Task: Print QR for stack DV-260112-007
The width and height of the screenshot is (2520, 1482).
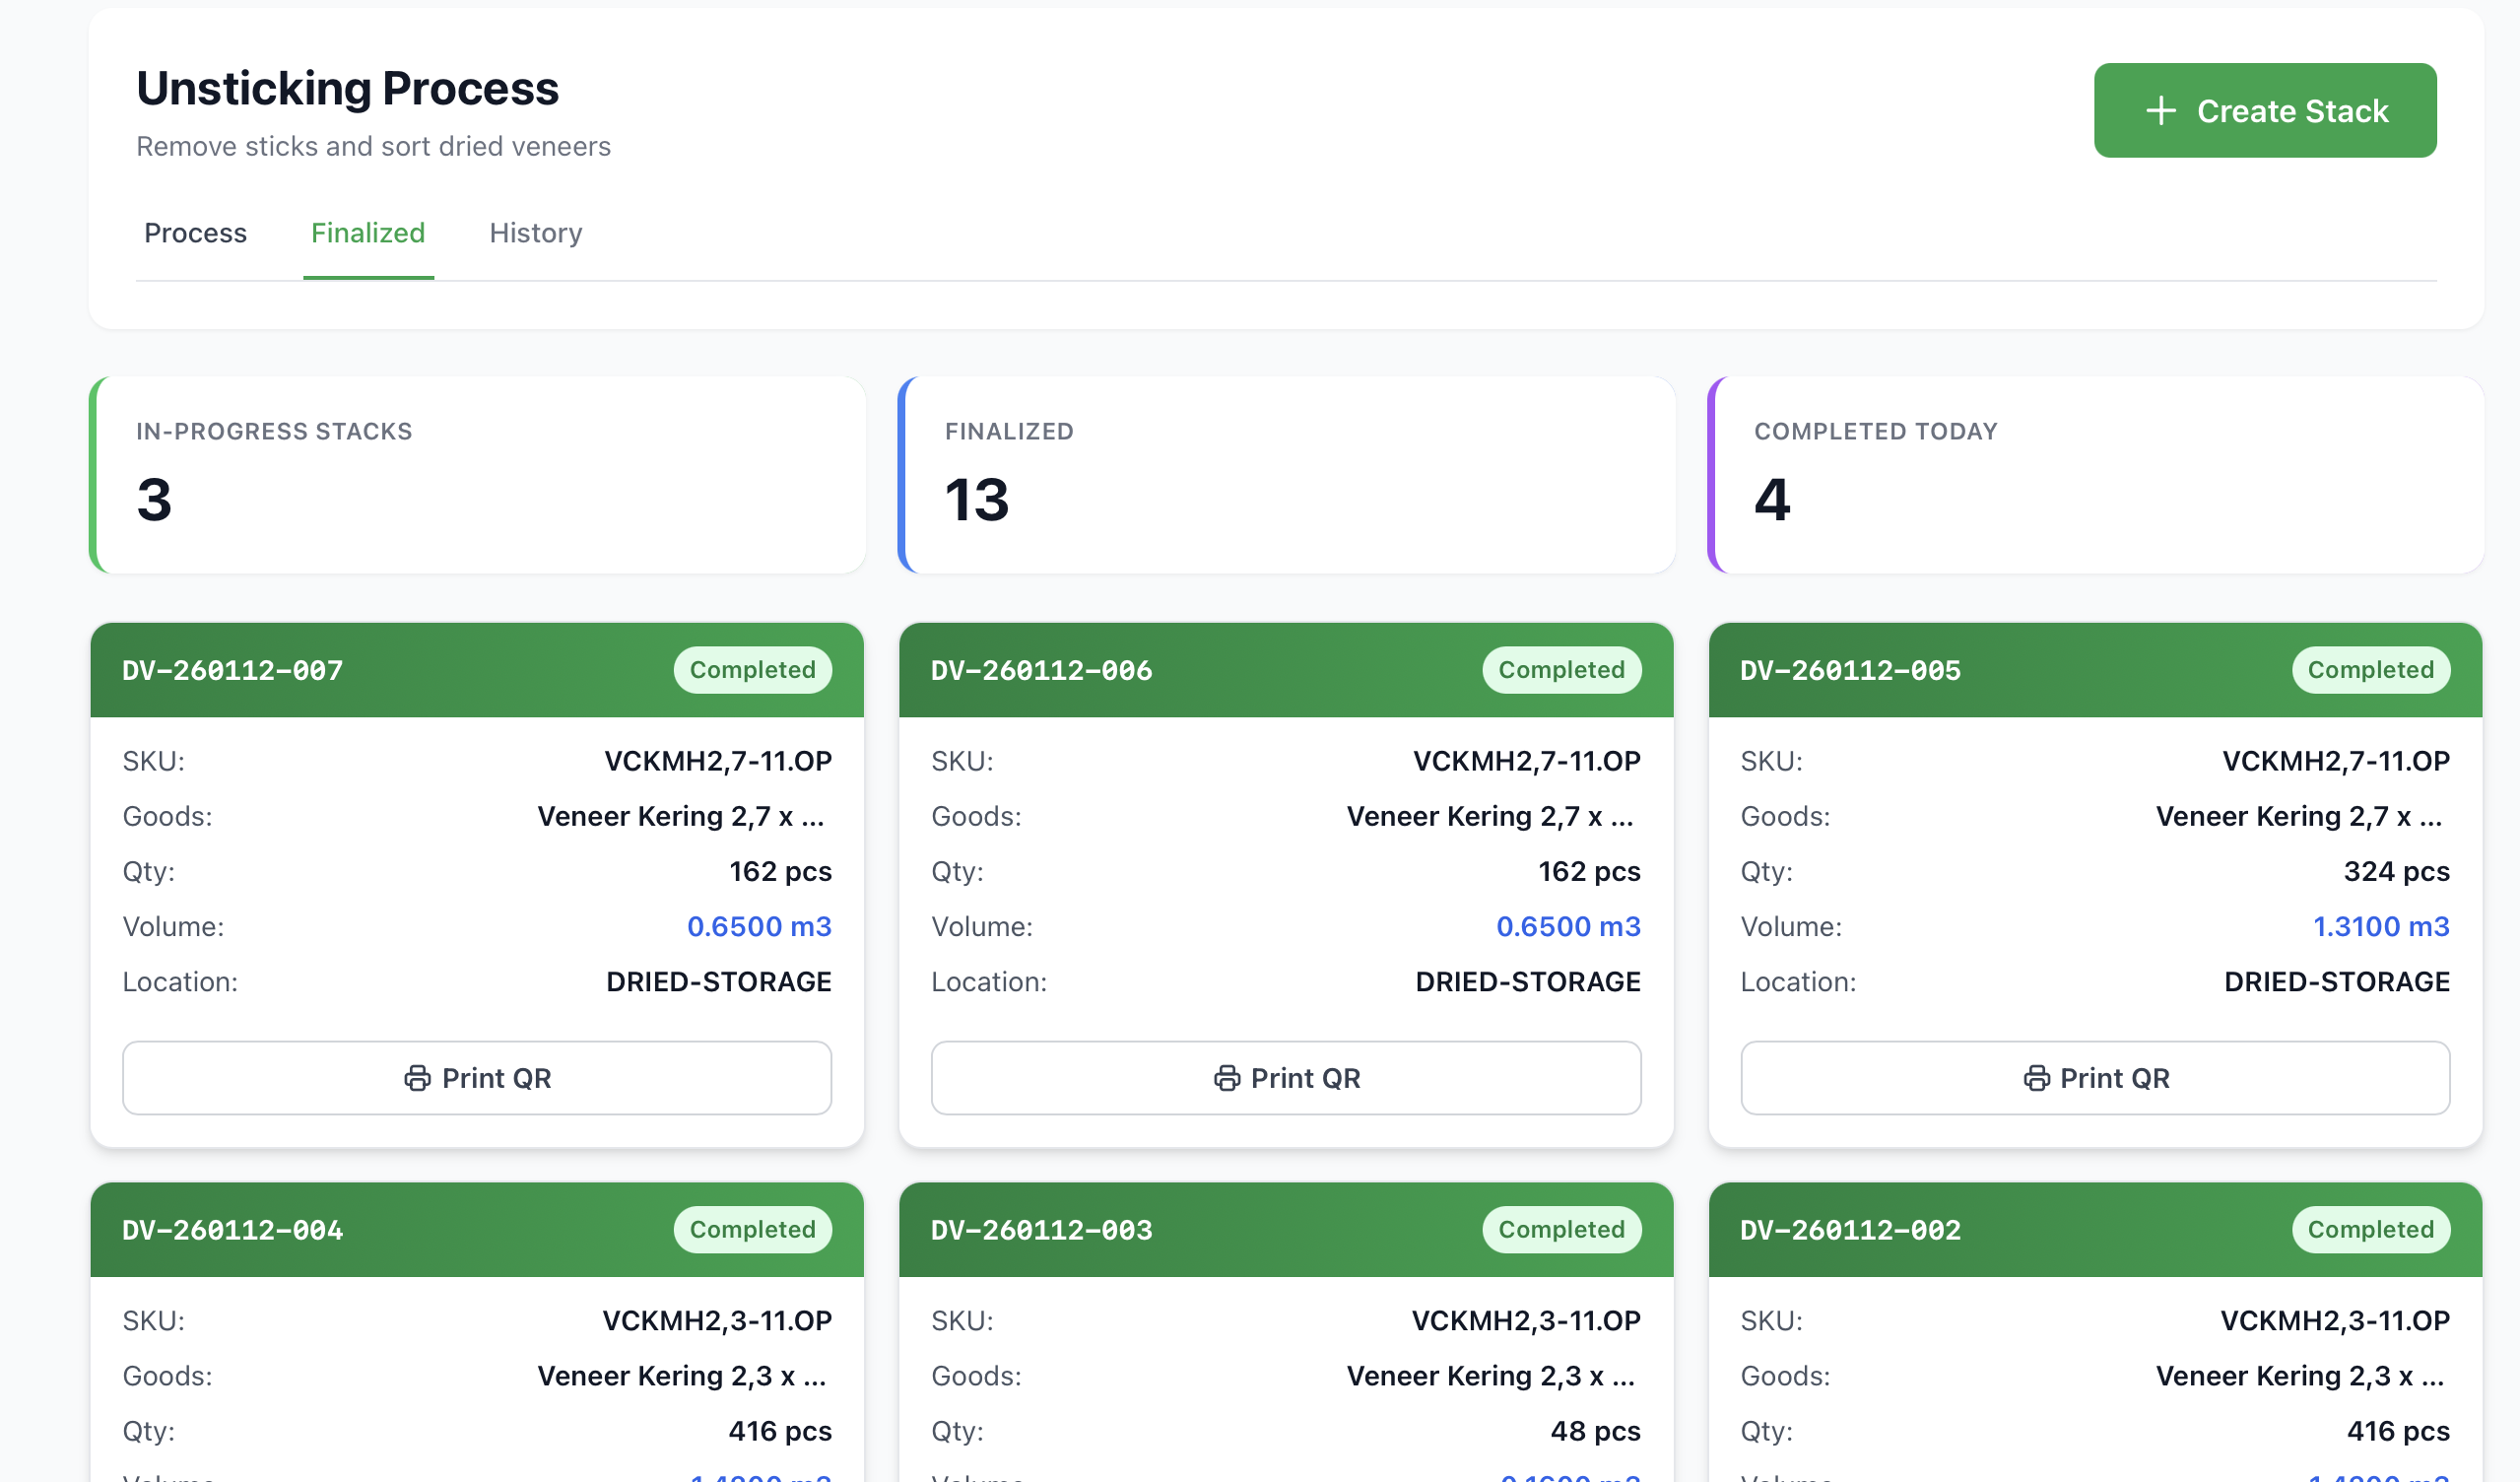Action: tap(477, 1078)
